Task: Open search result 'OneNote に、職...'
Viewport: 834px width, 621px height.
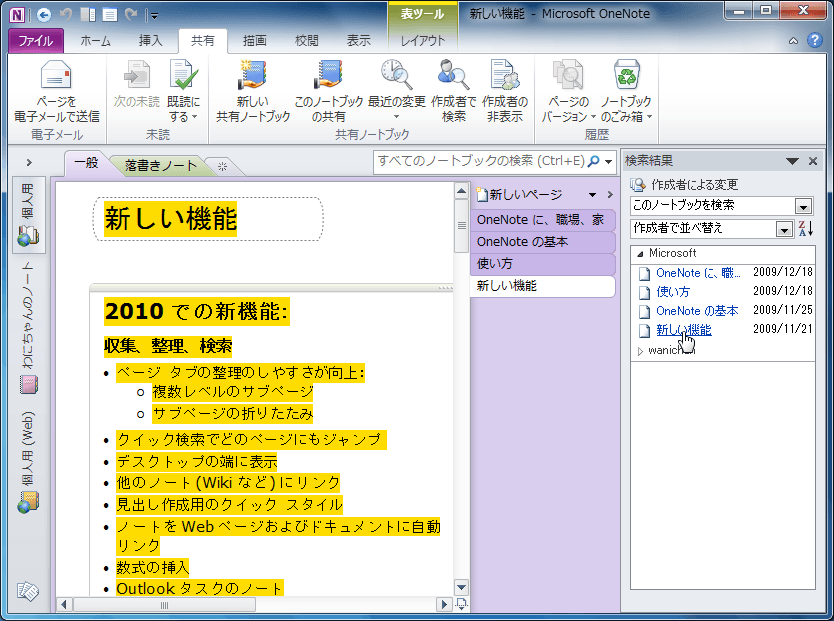Action: click(x=698, y=273)
